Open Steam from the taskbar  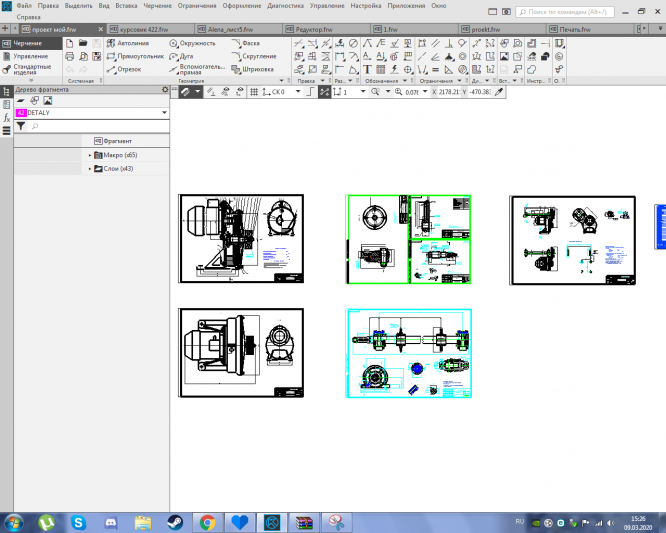coord(175,523)
